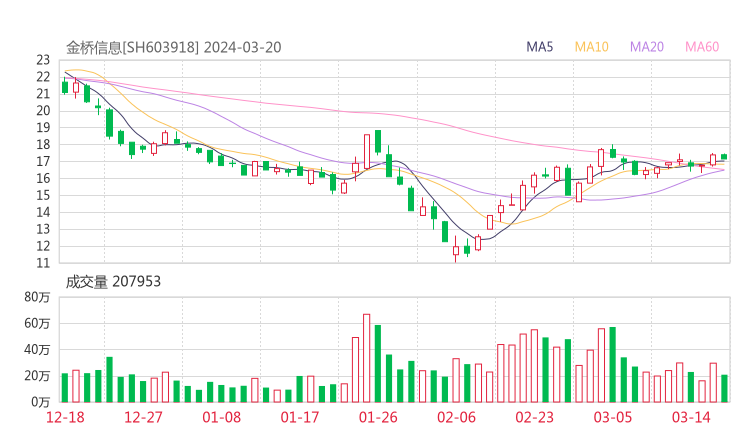Click the 40万 volume axis label

click(x=37, y=350)
